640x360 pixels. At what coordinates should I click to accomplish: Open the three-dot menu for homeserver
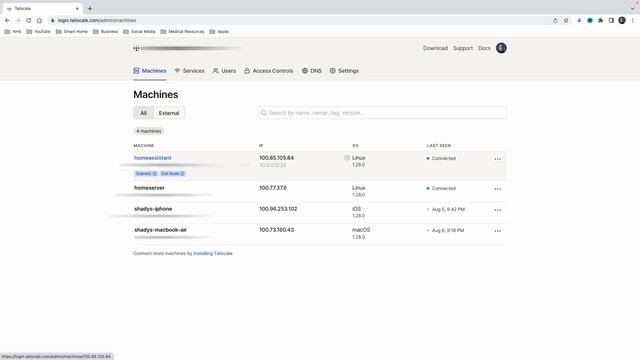[498, 189]
